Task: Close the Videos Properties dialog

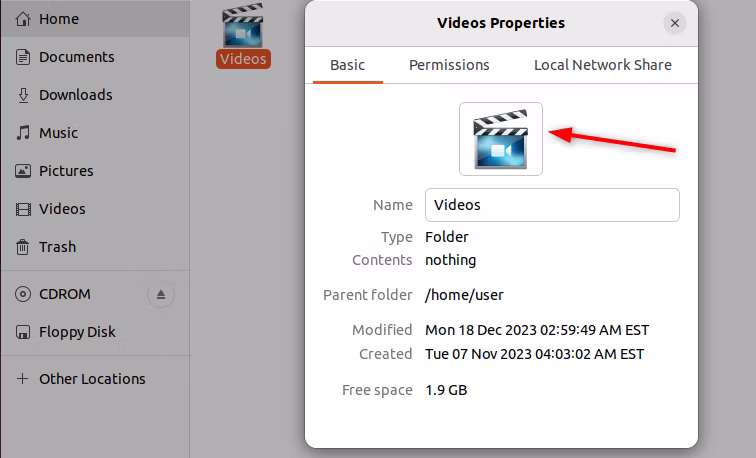Action: coord(675,23)
